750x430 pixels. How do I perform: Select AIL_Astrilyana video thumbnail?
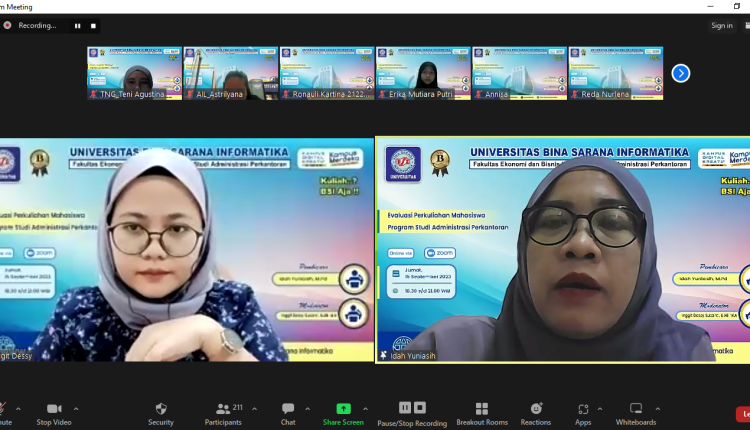pos(231,73)
